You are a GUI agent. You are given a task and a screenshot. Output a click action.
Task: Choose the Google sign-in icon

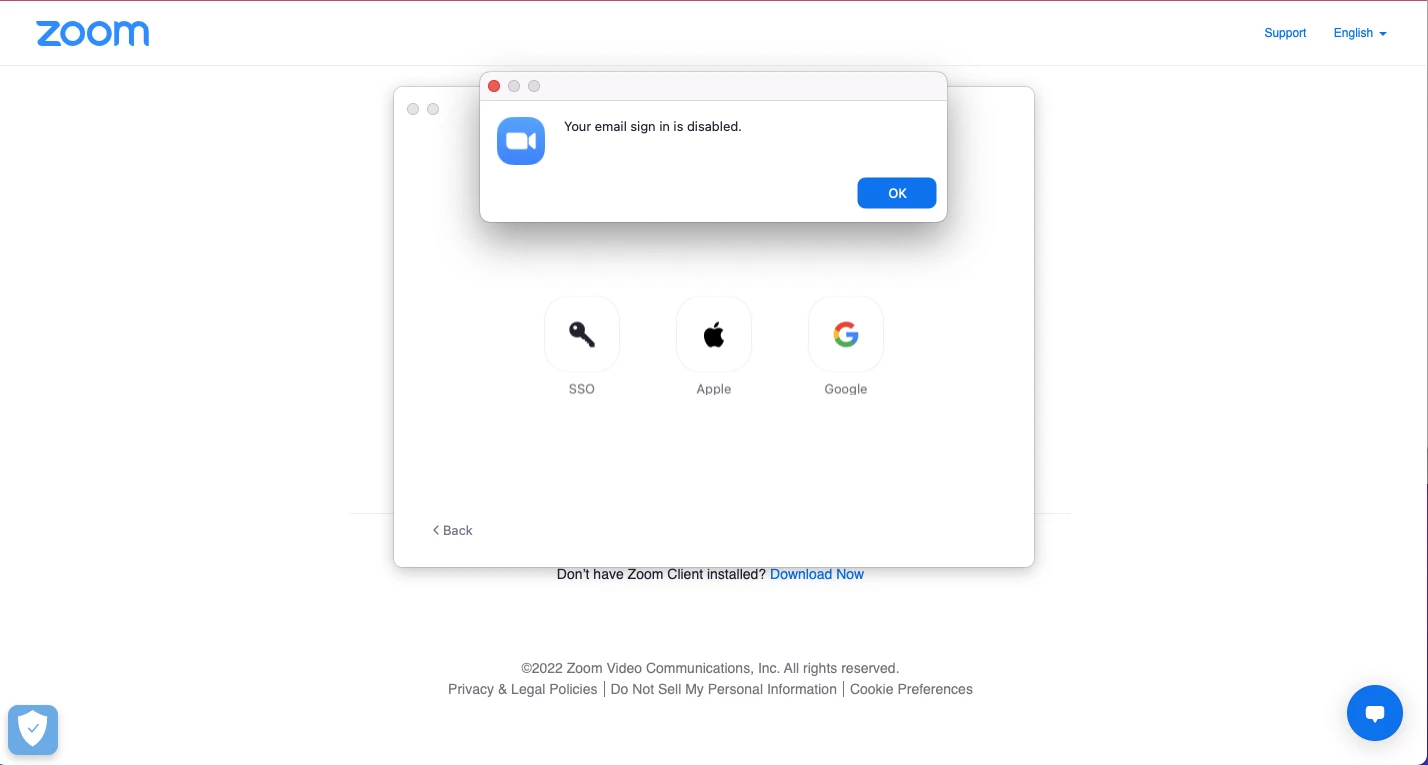[x=846, y=334]
